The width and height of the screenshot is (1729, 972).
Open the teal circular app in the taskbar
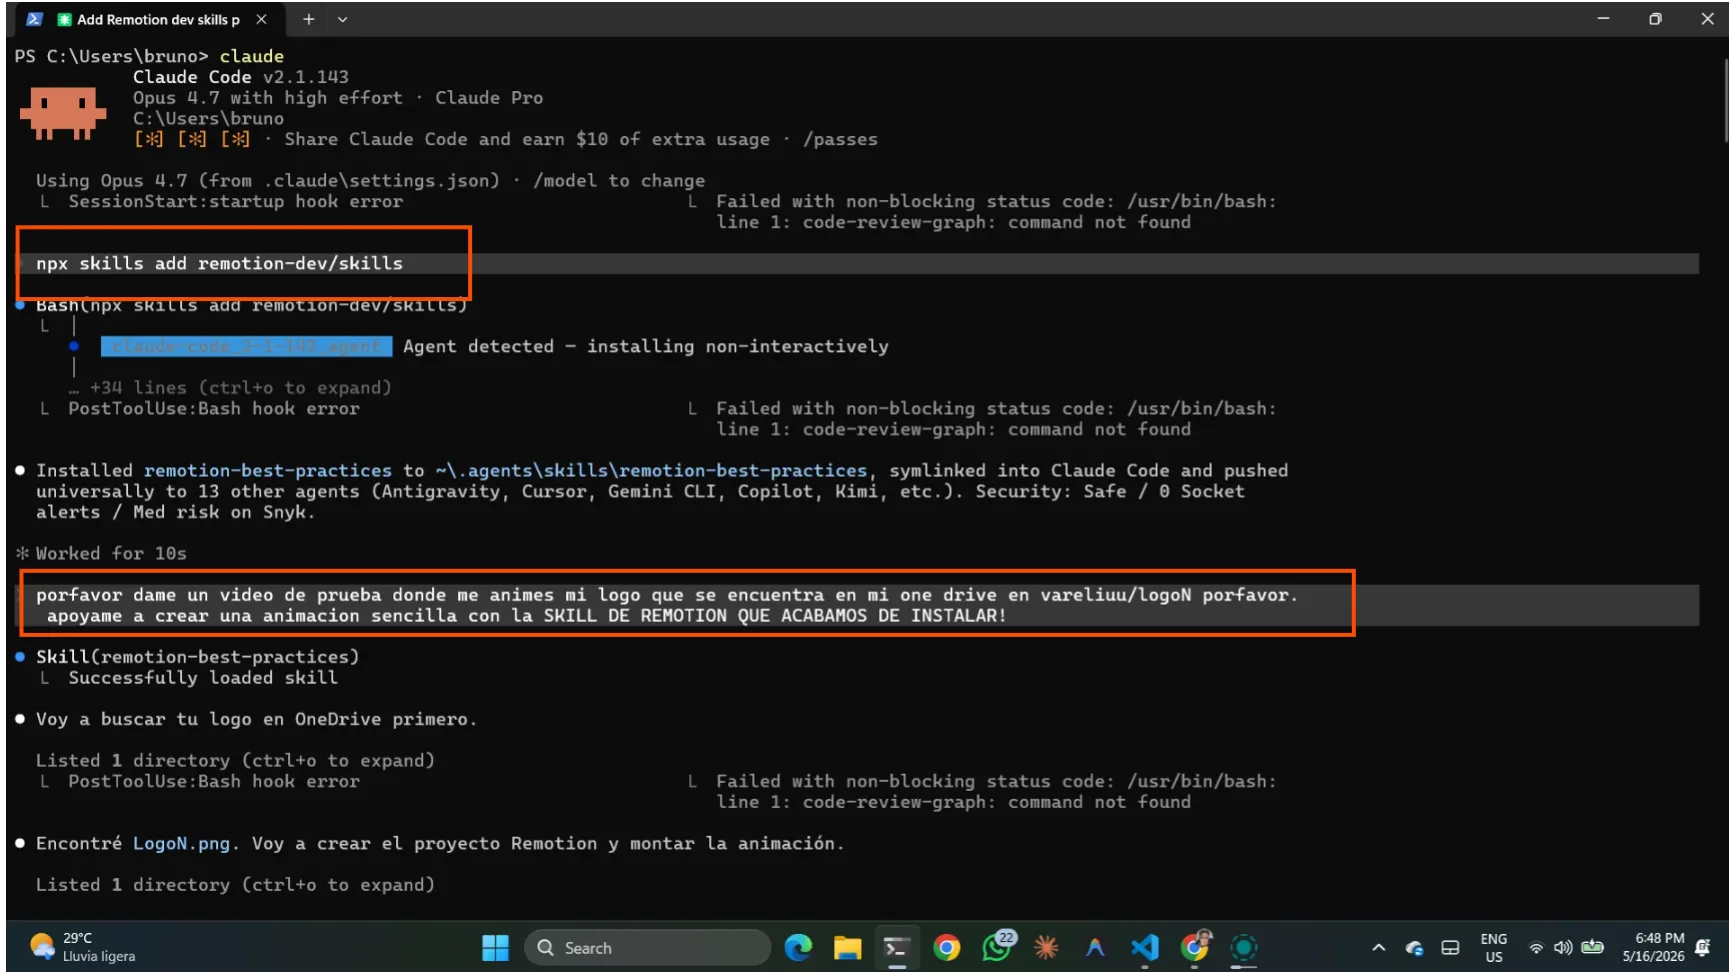point(1244,947)
